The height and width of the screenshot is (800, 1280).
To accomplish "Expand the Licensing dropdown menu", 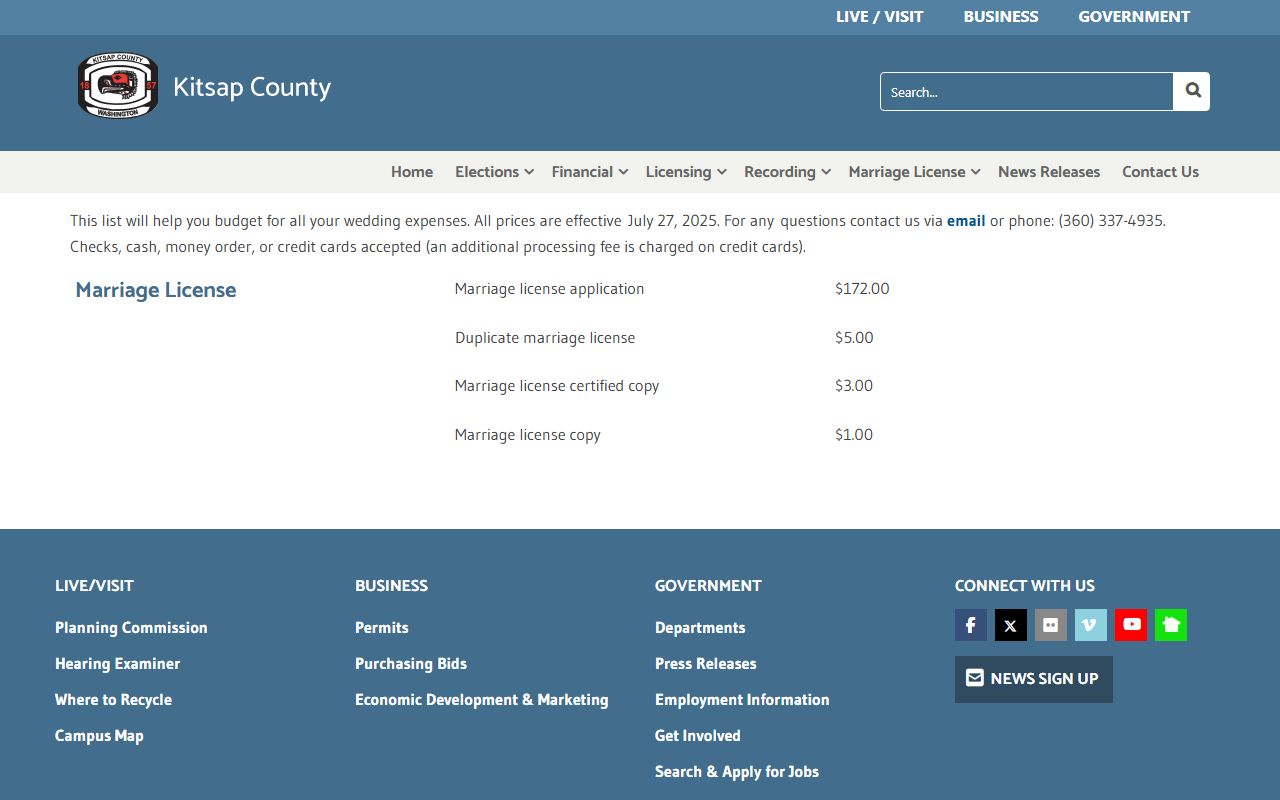I will [x=686, y=172].
